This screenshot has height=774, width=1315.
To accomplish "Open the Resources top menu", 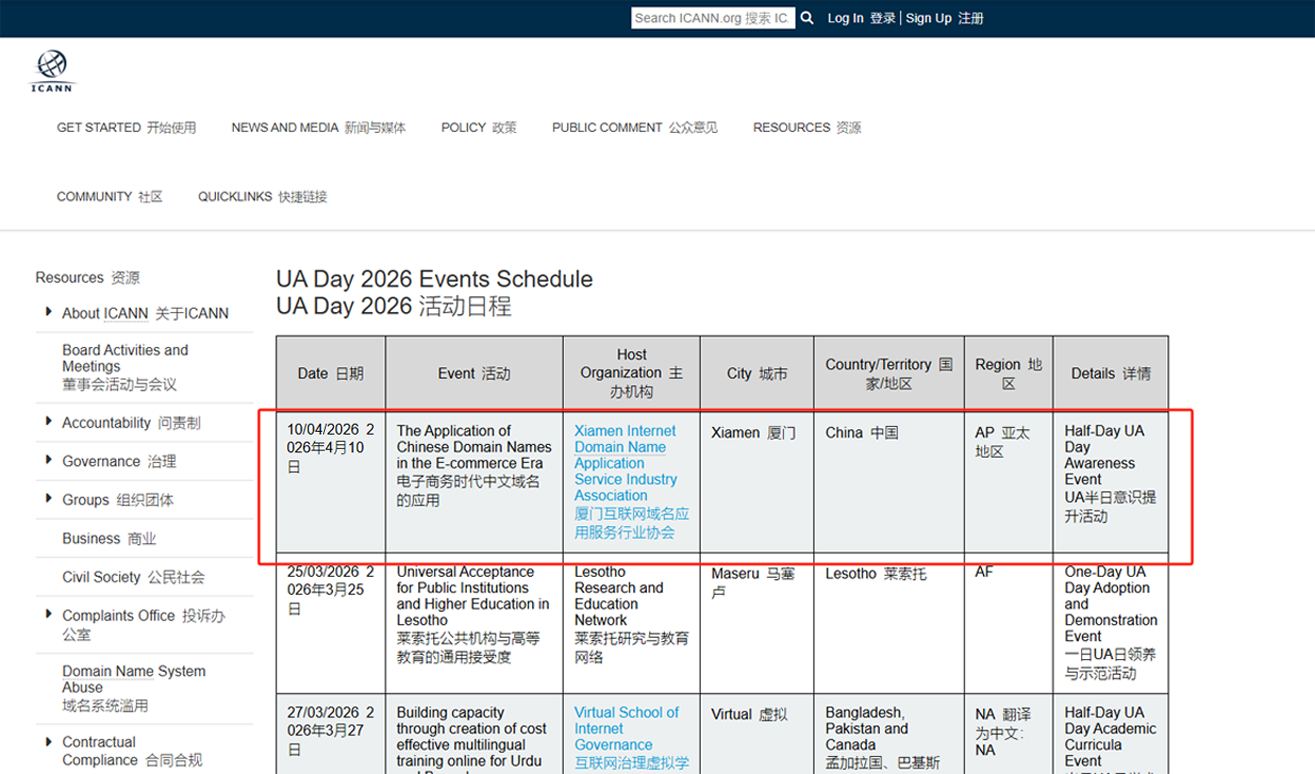I will click(x=806, y=128).
